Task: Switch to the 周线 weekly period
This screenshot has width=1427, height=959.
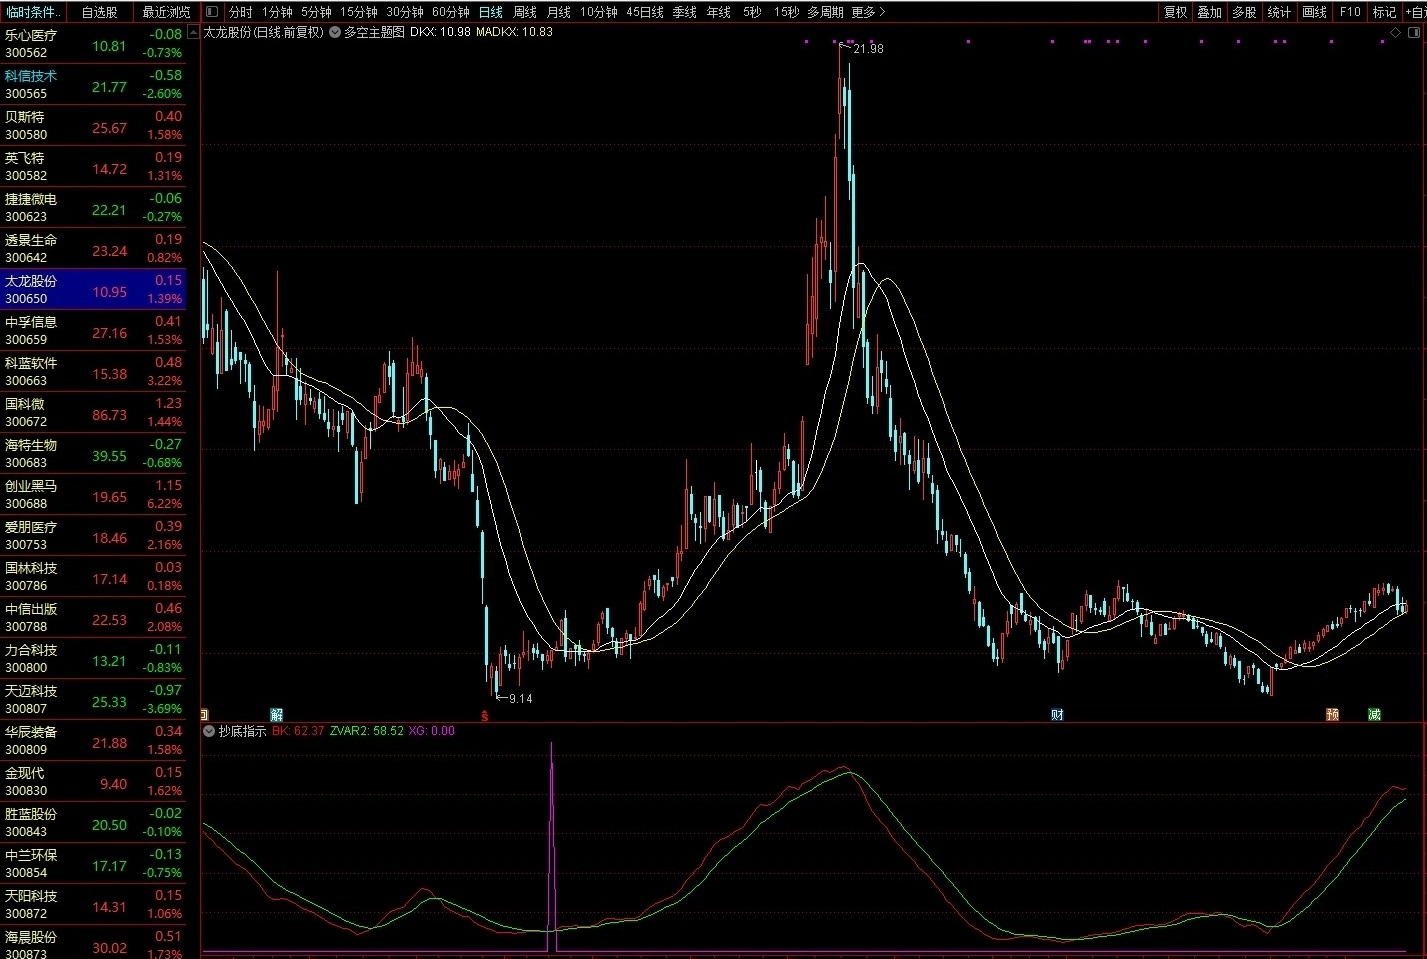Action: (525, 12)
